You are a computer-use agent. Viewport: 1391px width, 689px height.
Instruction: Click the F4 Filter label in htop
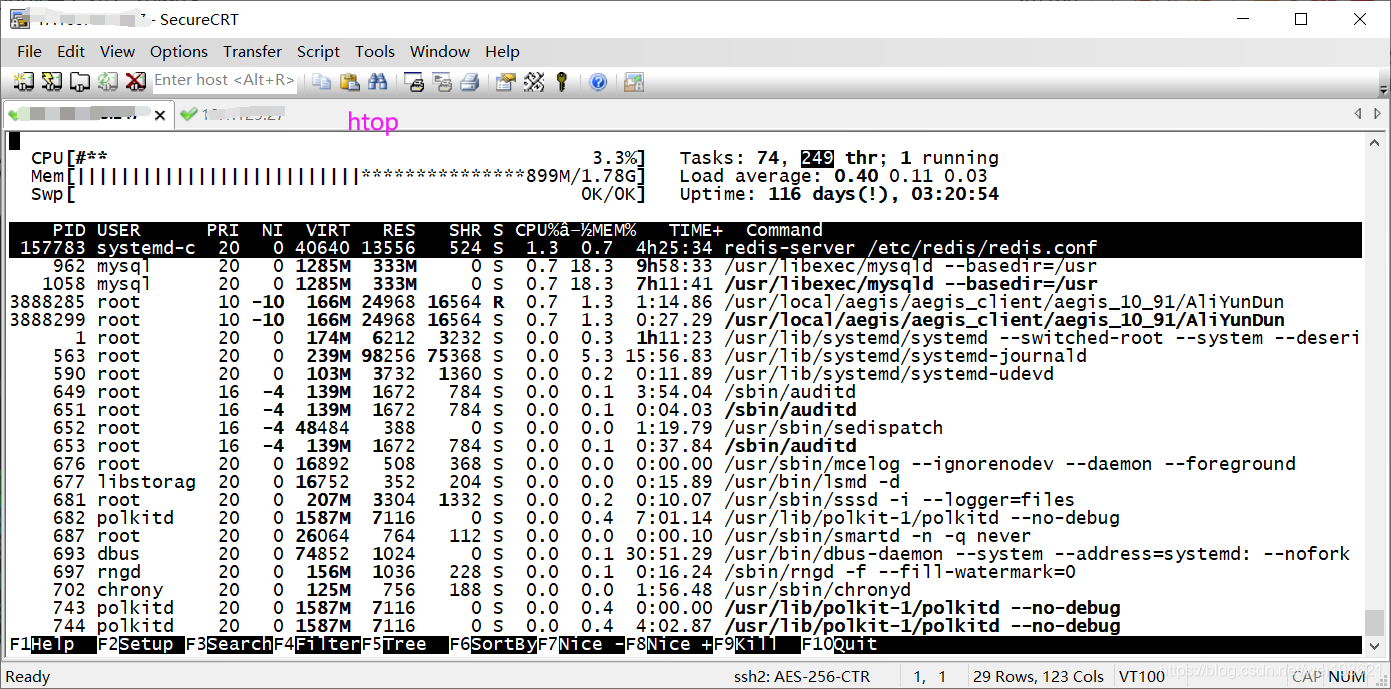(317, 644)
